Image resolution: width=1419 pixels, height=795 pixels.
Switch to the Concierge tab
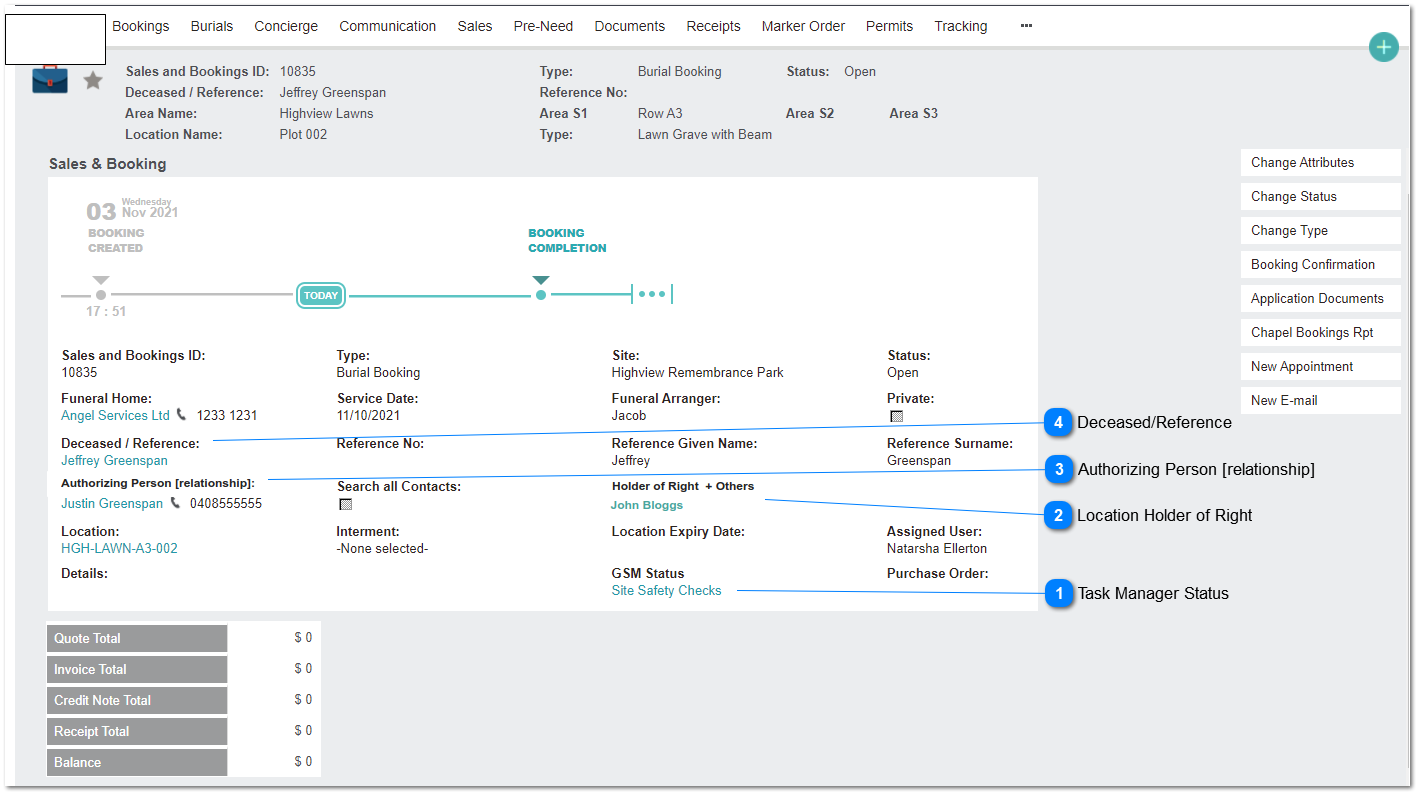[286, 26]
